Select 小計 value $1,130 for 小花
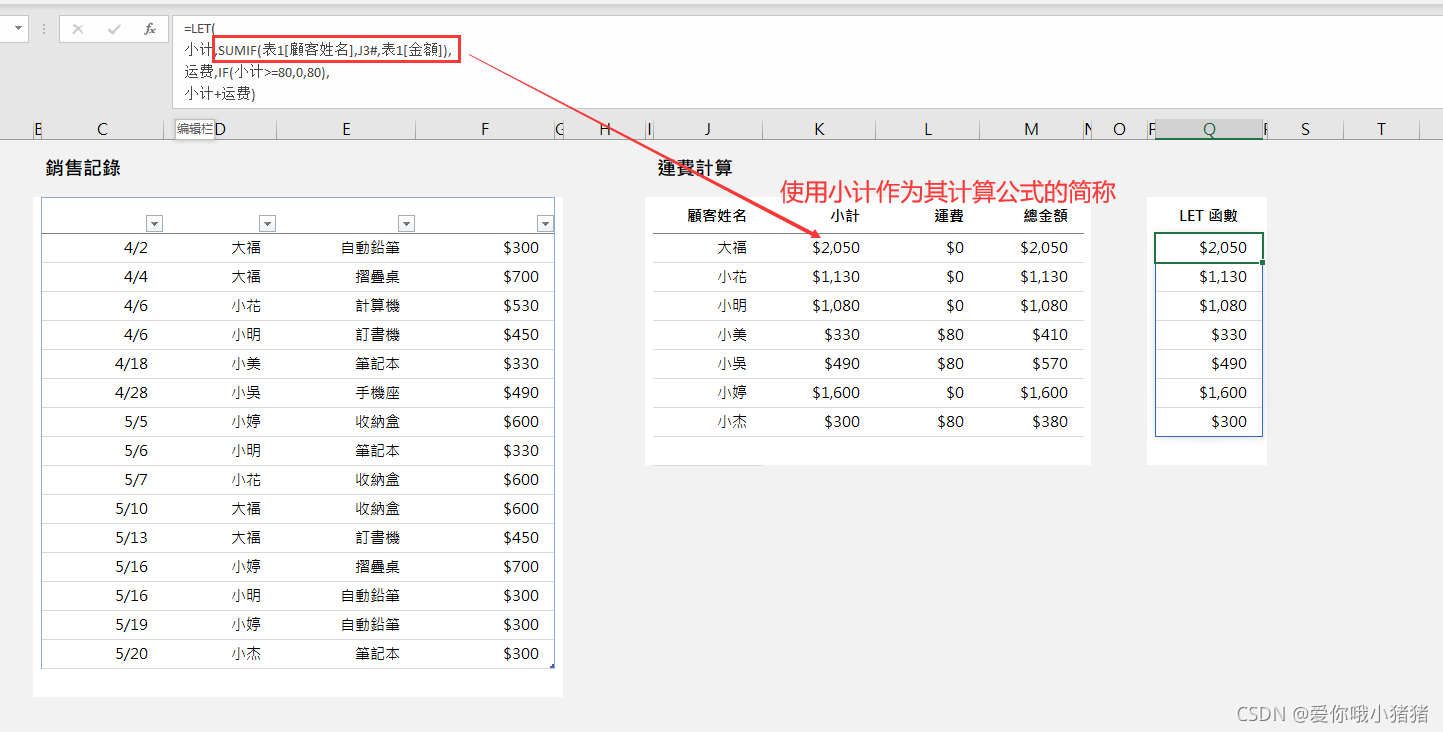 point(819,277)
